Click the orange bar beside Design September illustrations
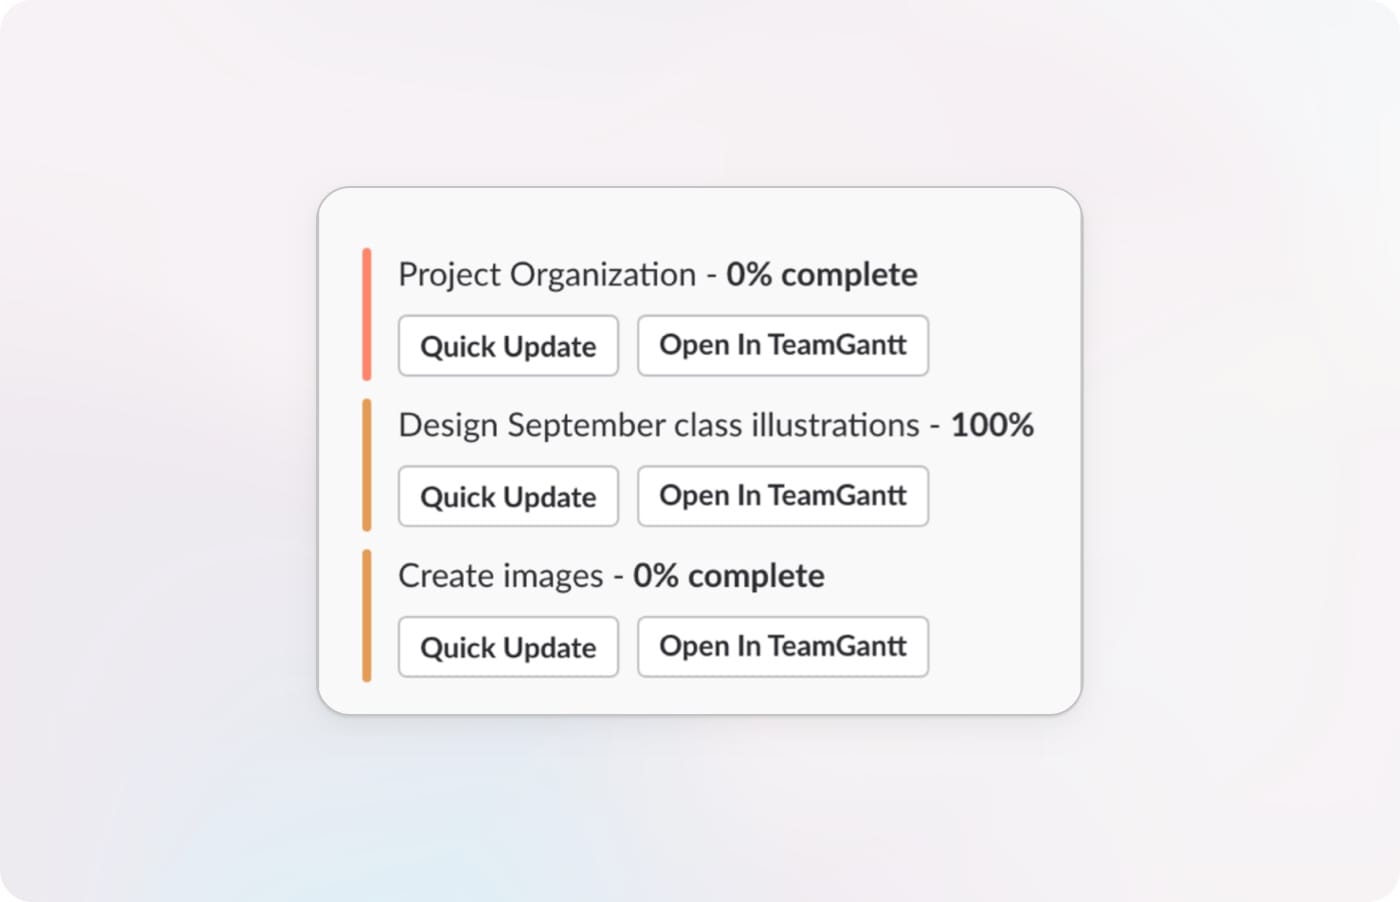 coord(367,463)
